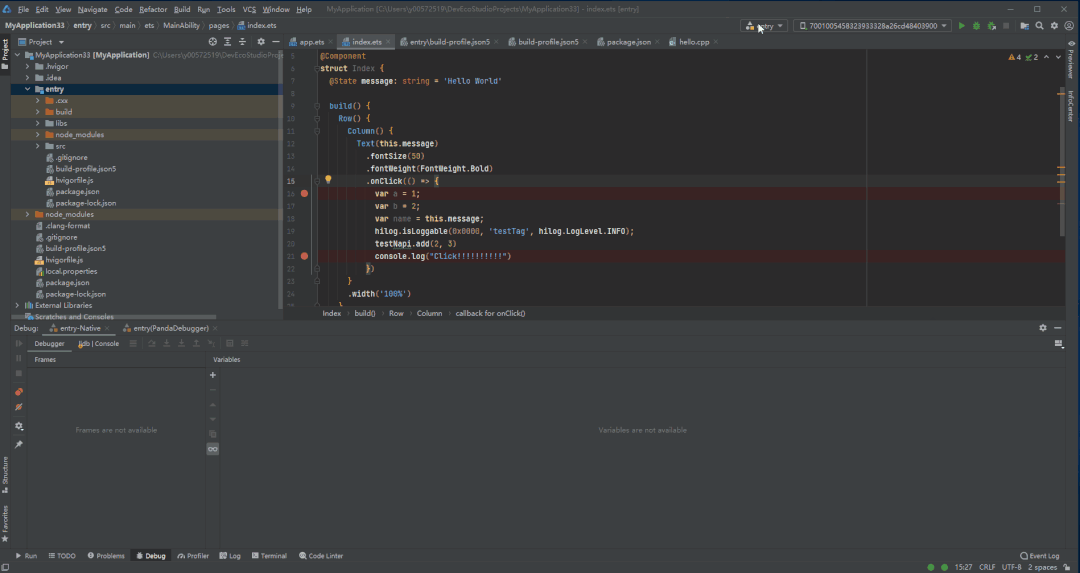The image size is (1080, 573).
Task: Remove the breakpoint on line 21
Action: click(304, 256)
